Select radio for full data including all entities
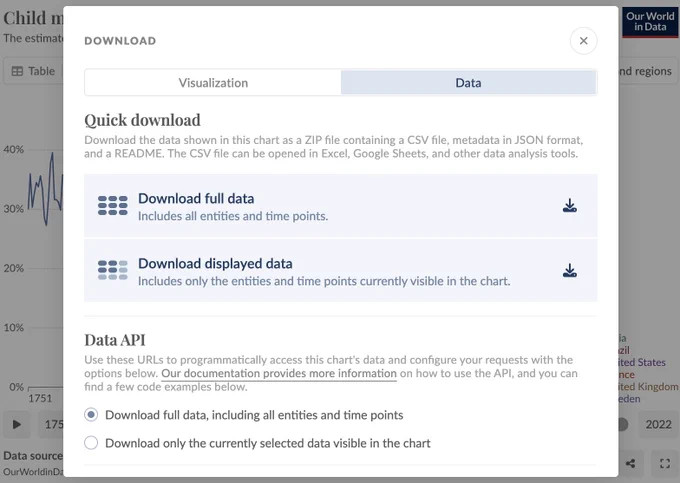The height and width of the screenshot is (483, 680). point(91,415)
